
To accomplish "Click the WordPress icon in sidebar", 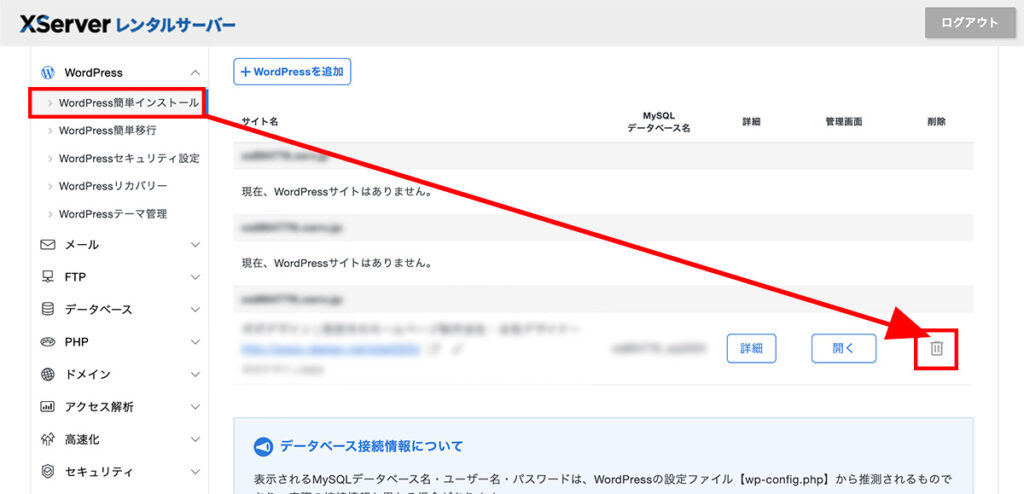I will (48, 73).
